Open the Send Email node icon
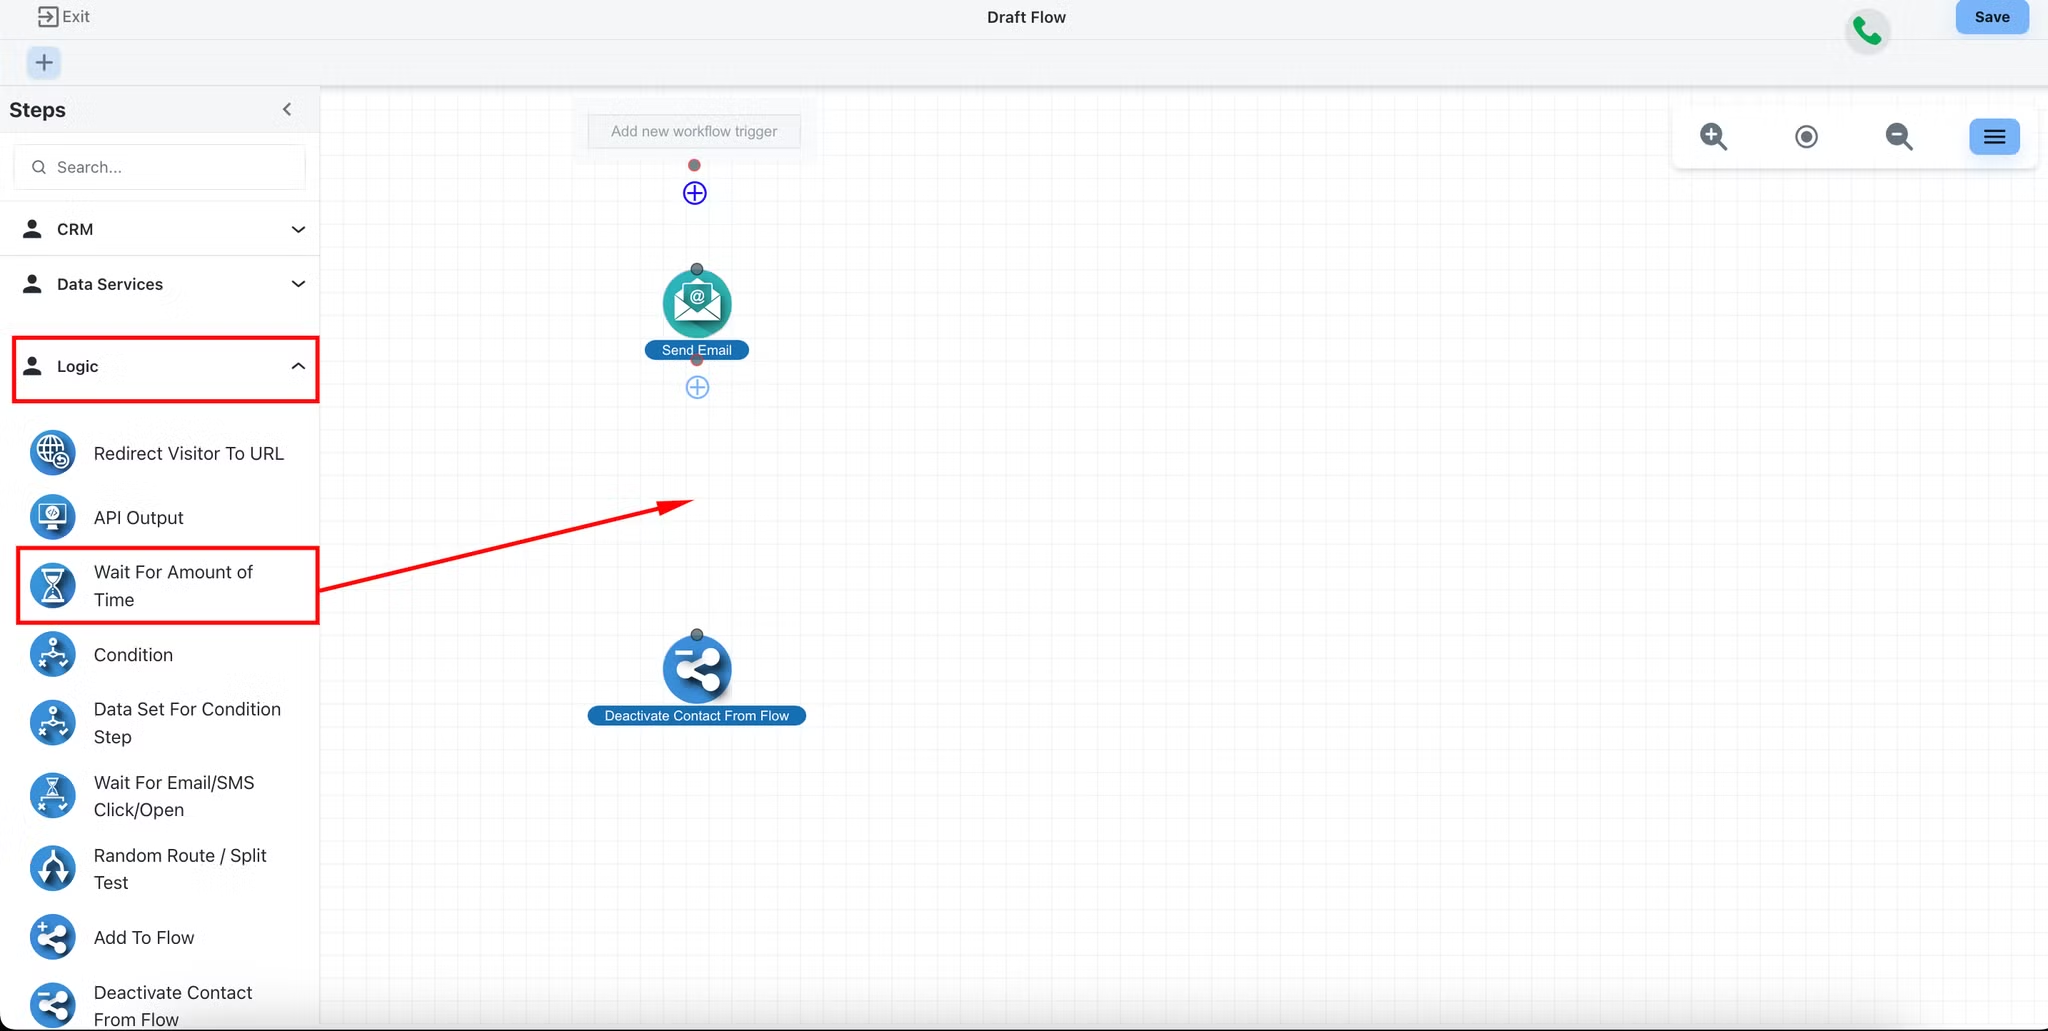This screenshot has width=2048, height=1031. point(697,303)
